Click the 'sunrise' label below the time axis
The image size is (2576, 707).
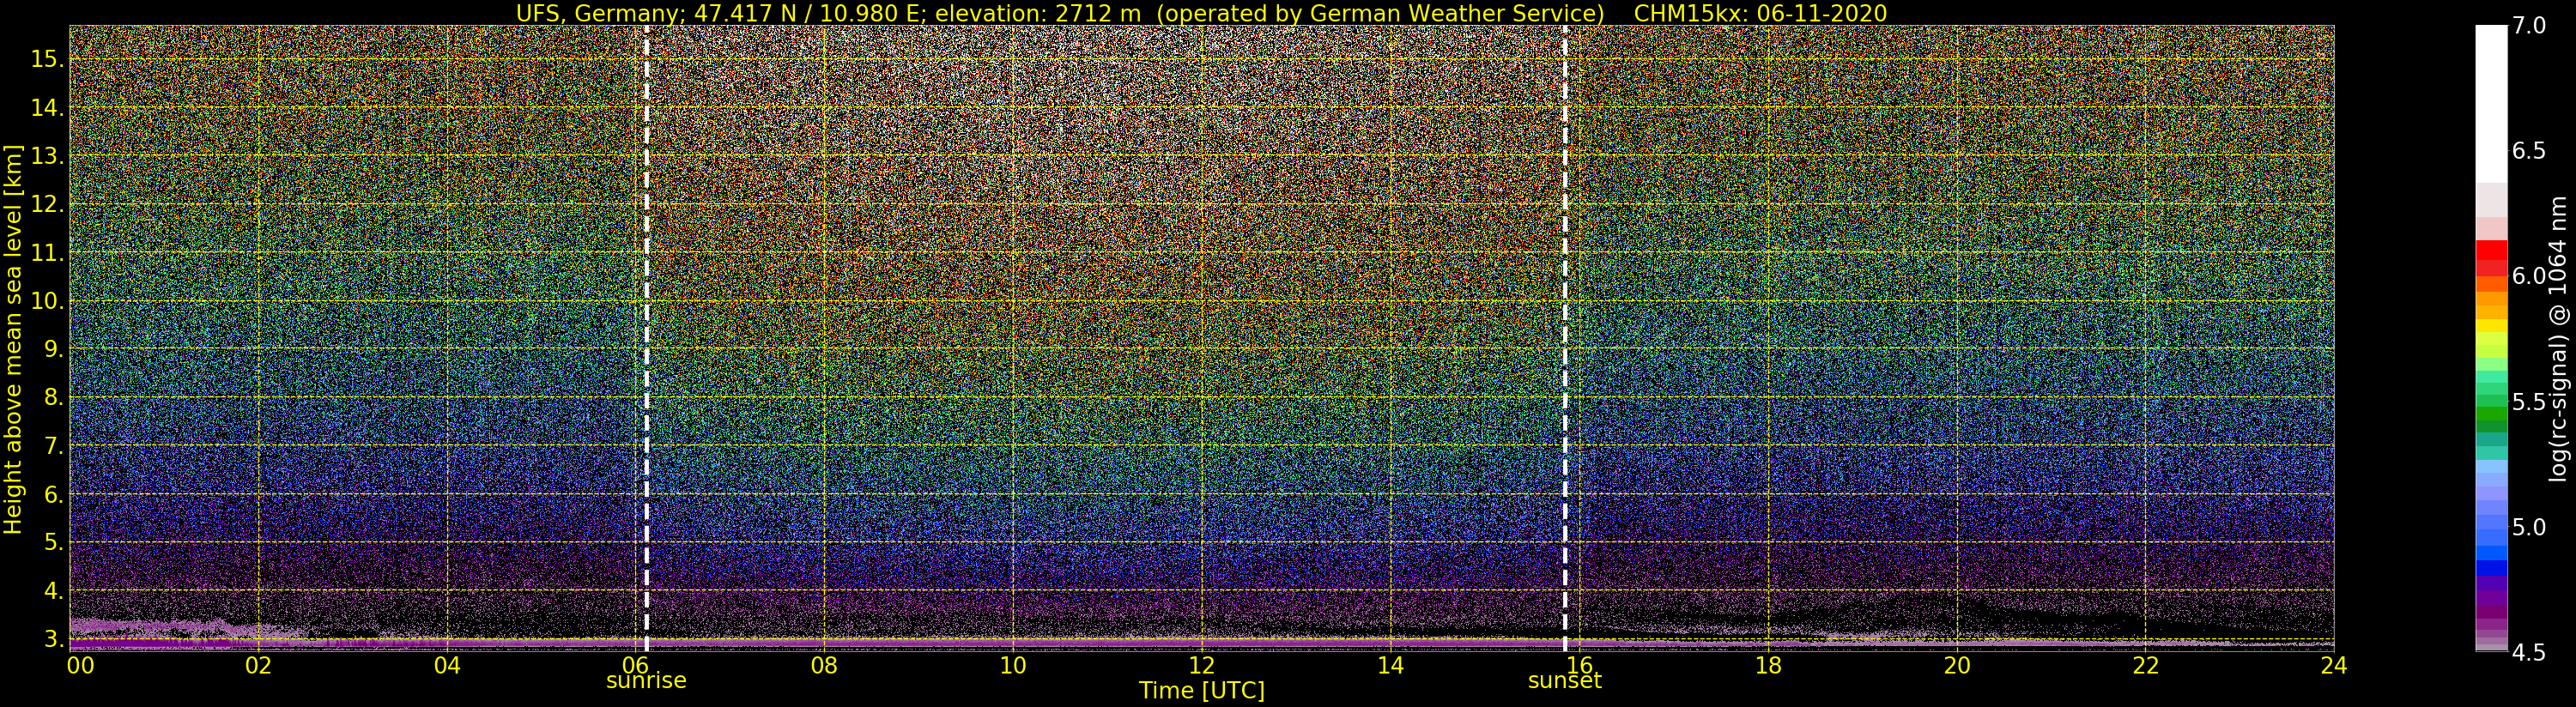point(646,681)
